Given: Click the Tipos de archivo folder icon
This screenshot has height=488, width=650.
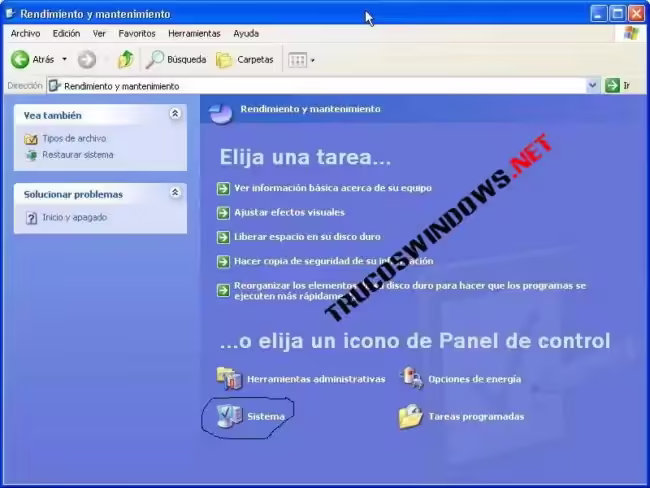Looking at the screenshot, I should [x=31, y=139].
